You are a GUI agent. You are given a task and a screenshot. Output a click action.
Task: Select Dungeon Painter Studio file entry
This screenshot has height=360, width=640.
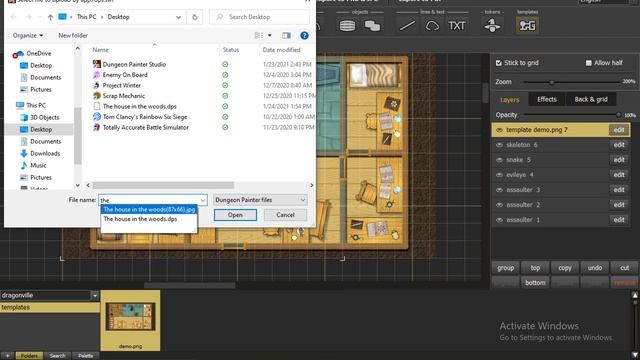coord(134,64)
